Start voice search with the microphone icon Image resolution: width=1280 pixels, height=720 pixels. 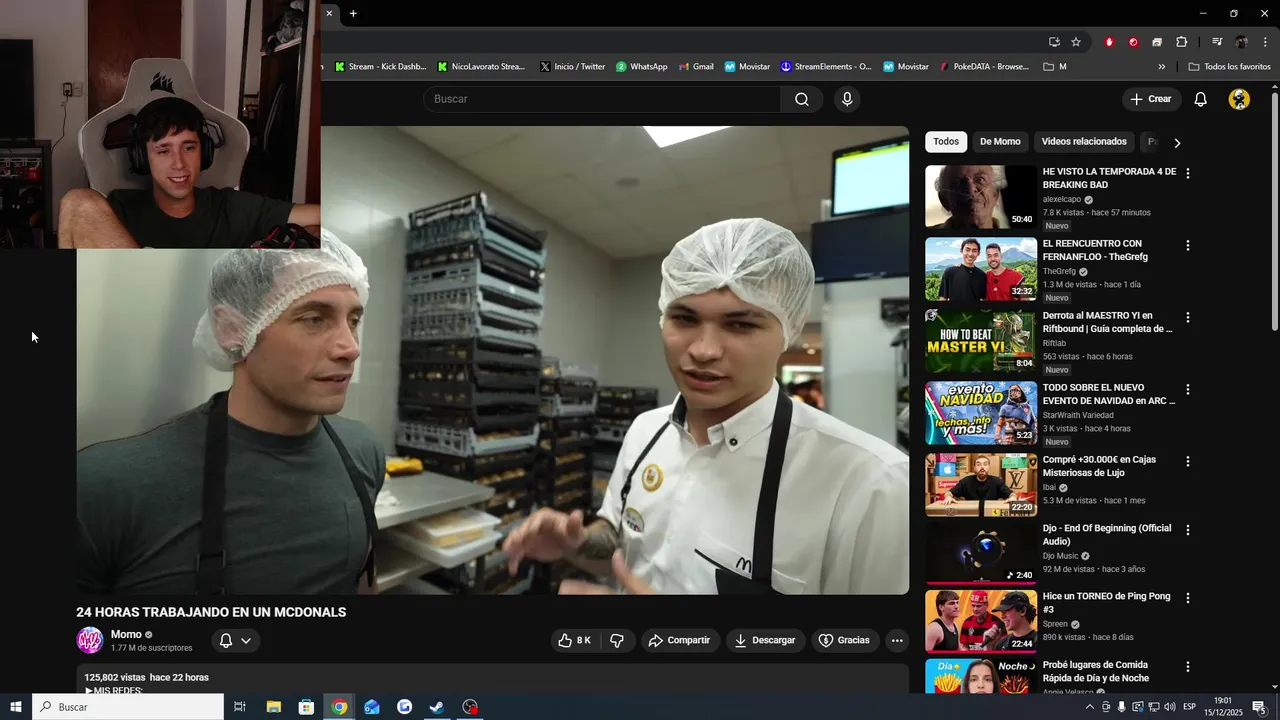point(847,99)
